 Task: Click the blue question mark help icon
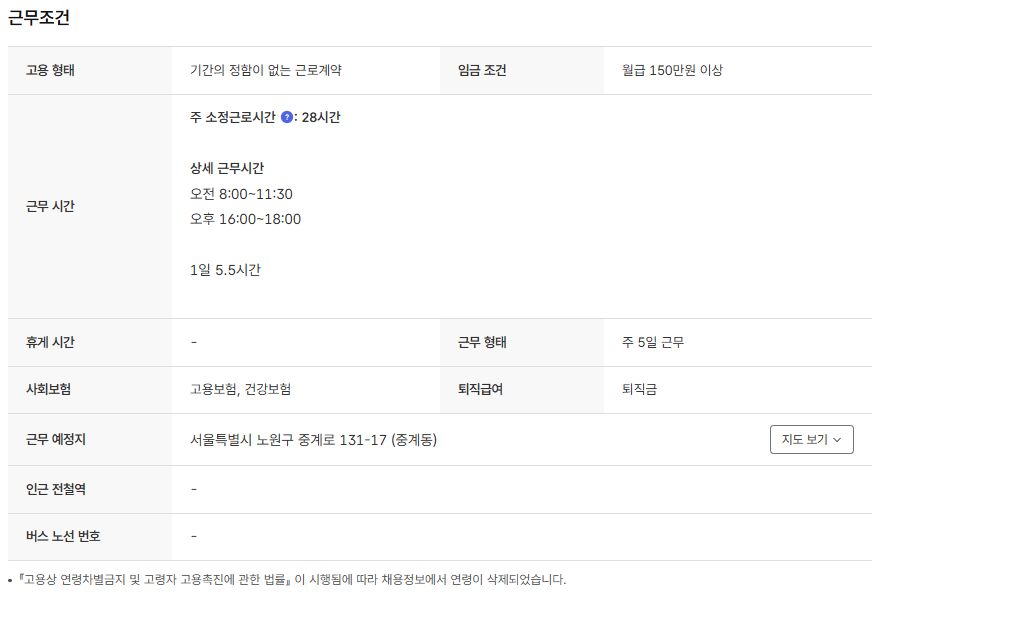tap(286, 118)
